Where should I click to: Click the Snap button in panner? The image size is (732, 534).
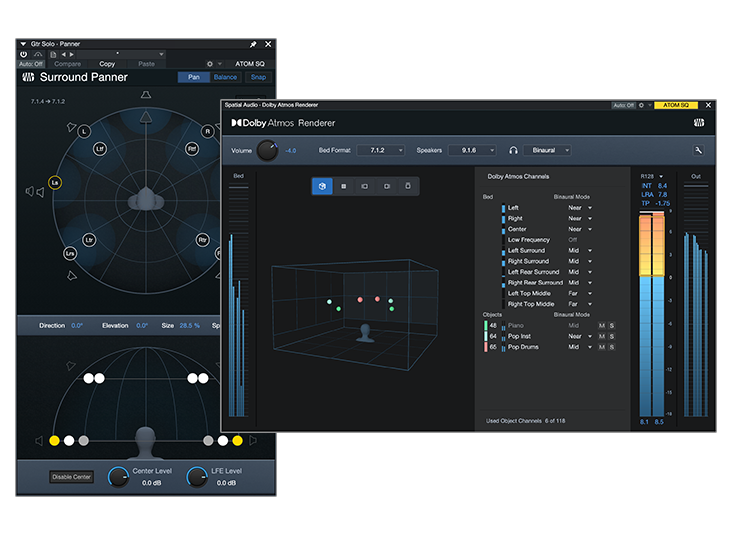point(258,77)
